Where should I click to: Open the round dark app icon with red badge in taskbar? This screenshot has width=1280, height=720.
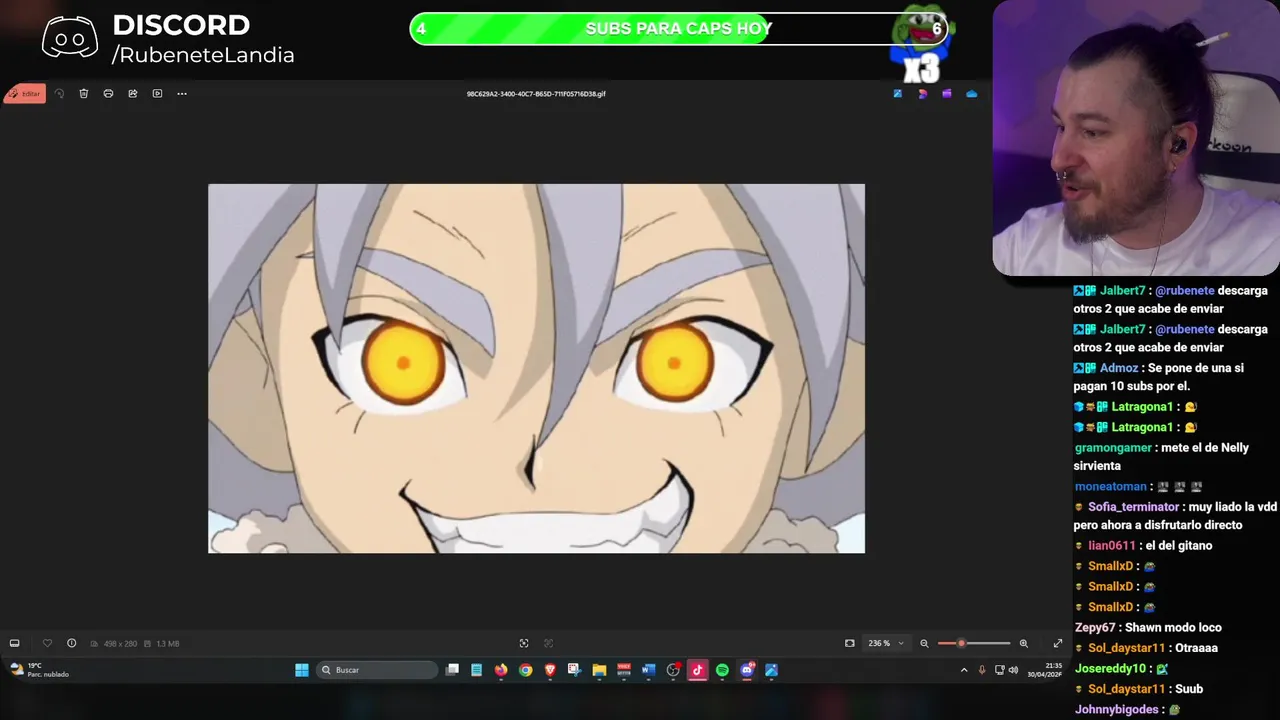(x=673, y=670)
